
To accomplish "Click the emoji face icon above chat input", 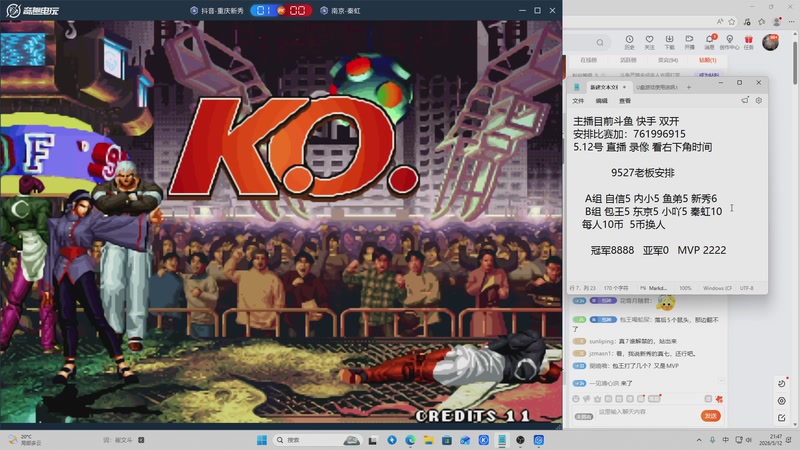I will pyautogui.click(x=576, y=399).
